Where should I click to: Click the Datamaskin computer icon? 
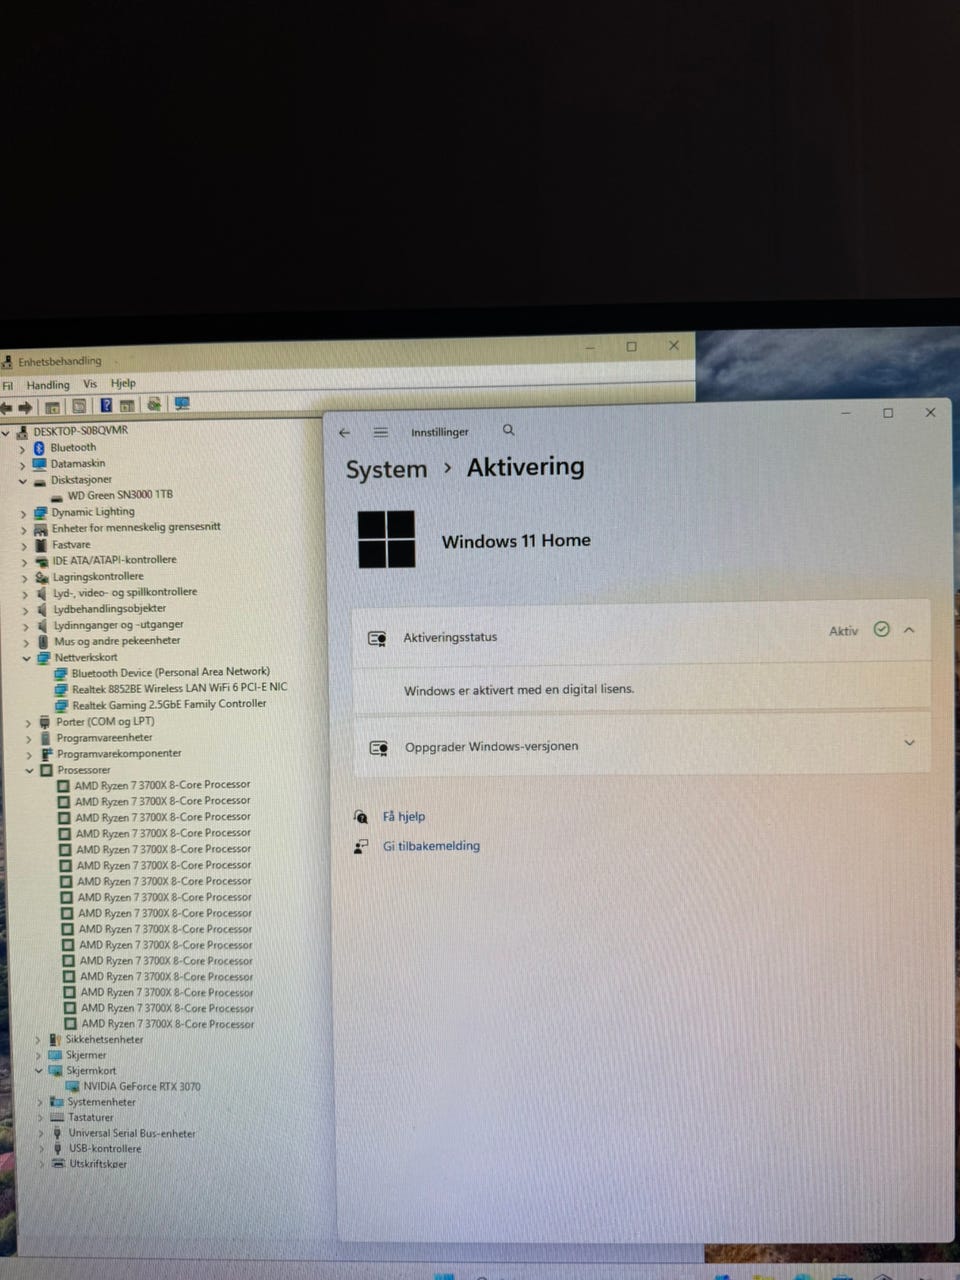click(40, 464)
